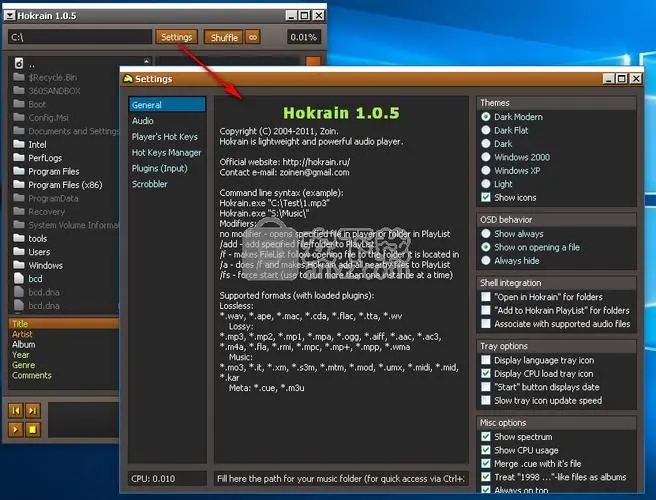
Task: Open the Hokrain window system menu icon
Action: (10, 16)
